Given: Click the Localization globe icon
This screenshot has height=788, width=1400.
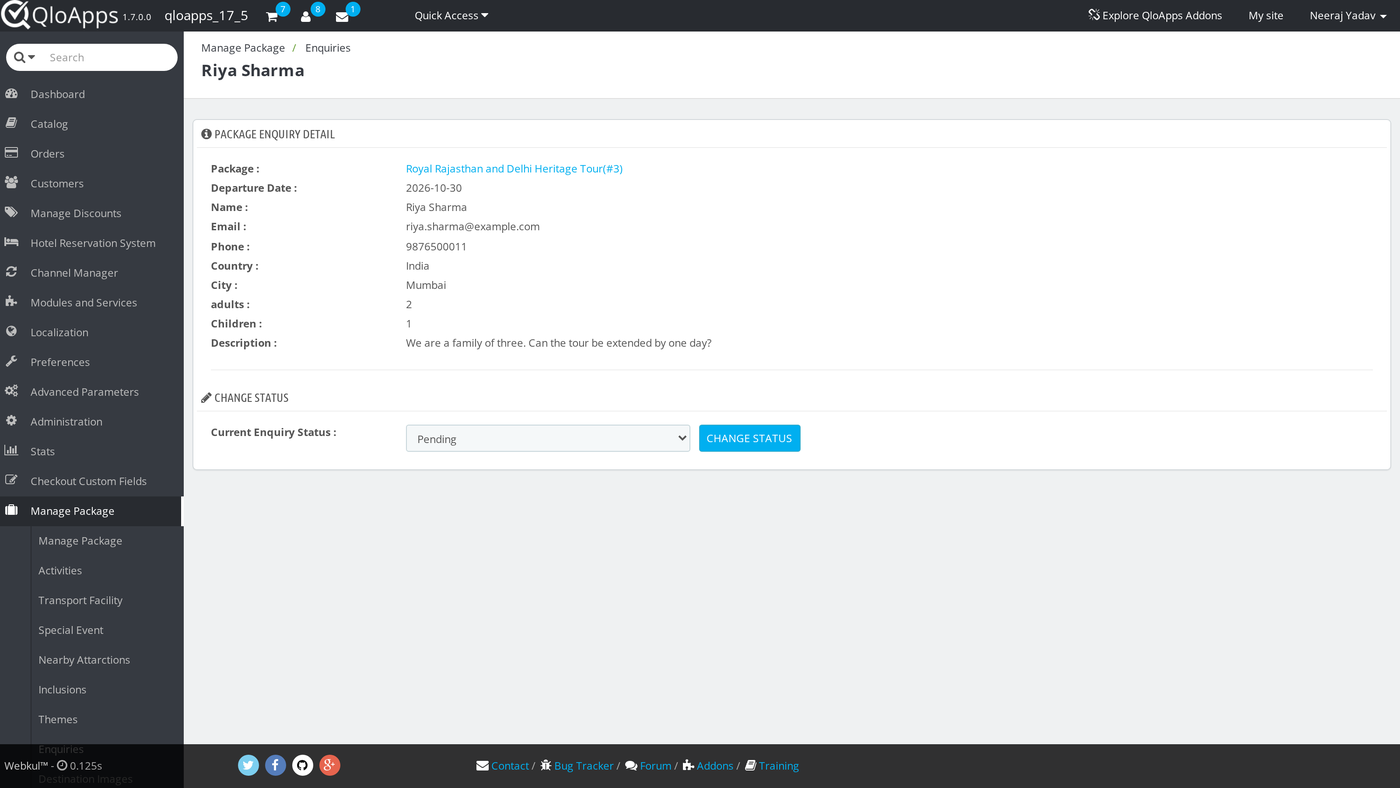Looking at the screenshot, I should pyautogui.click(x=12, y=332).
